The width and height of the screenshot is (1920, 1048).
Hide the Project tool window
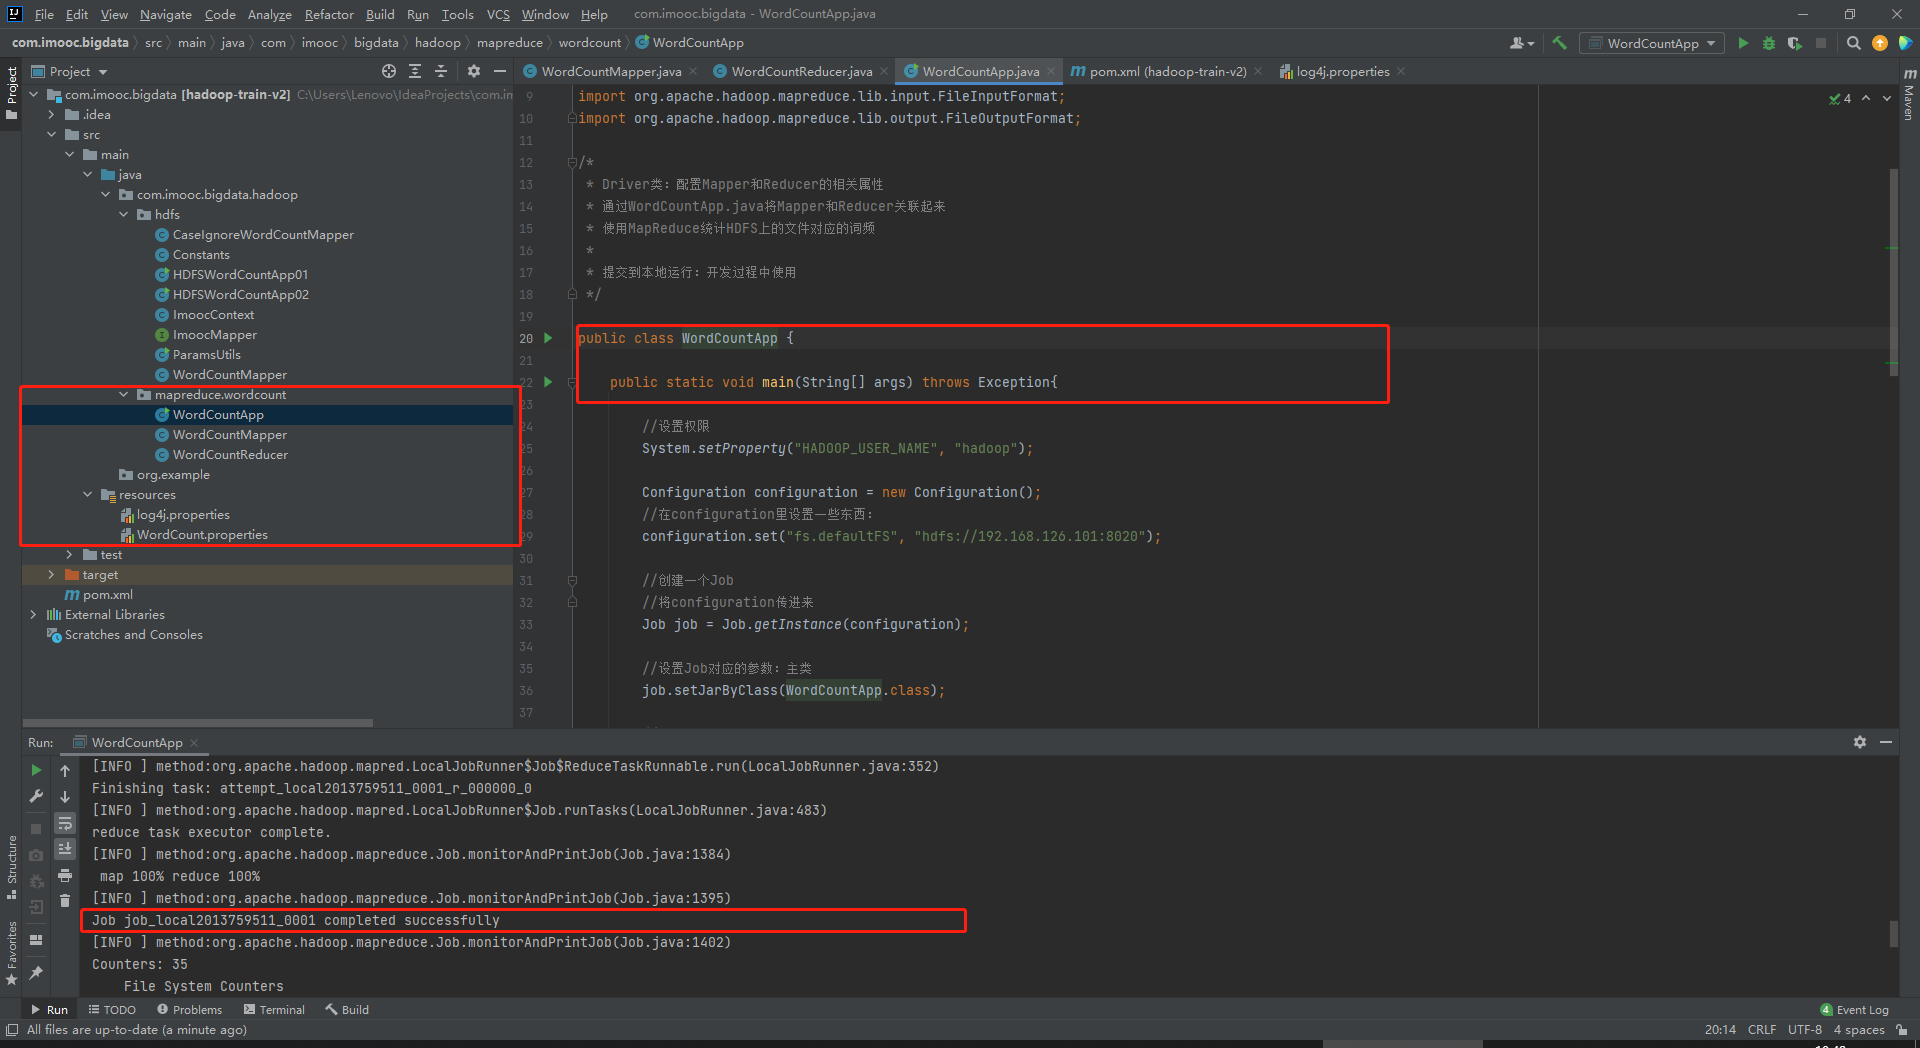pos(500,71)
